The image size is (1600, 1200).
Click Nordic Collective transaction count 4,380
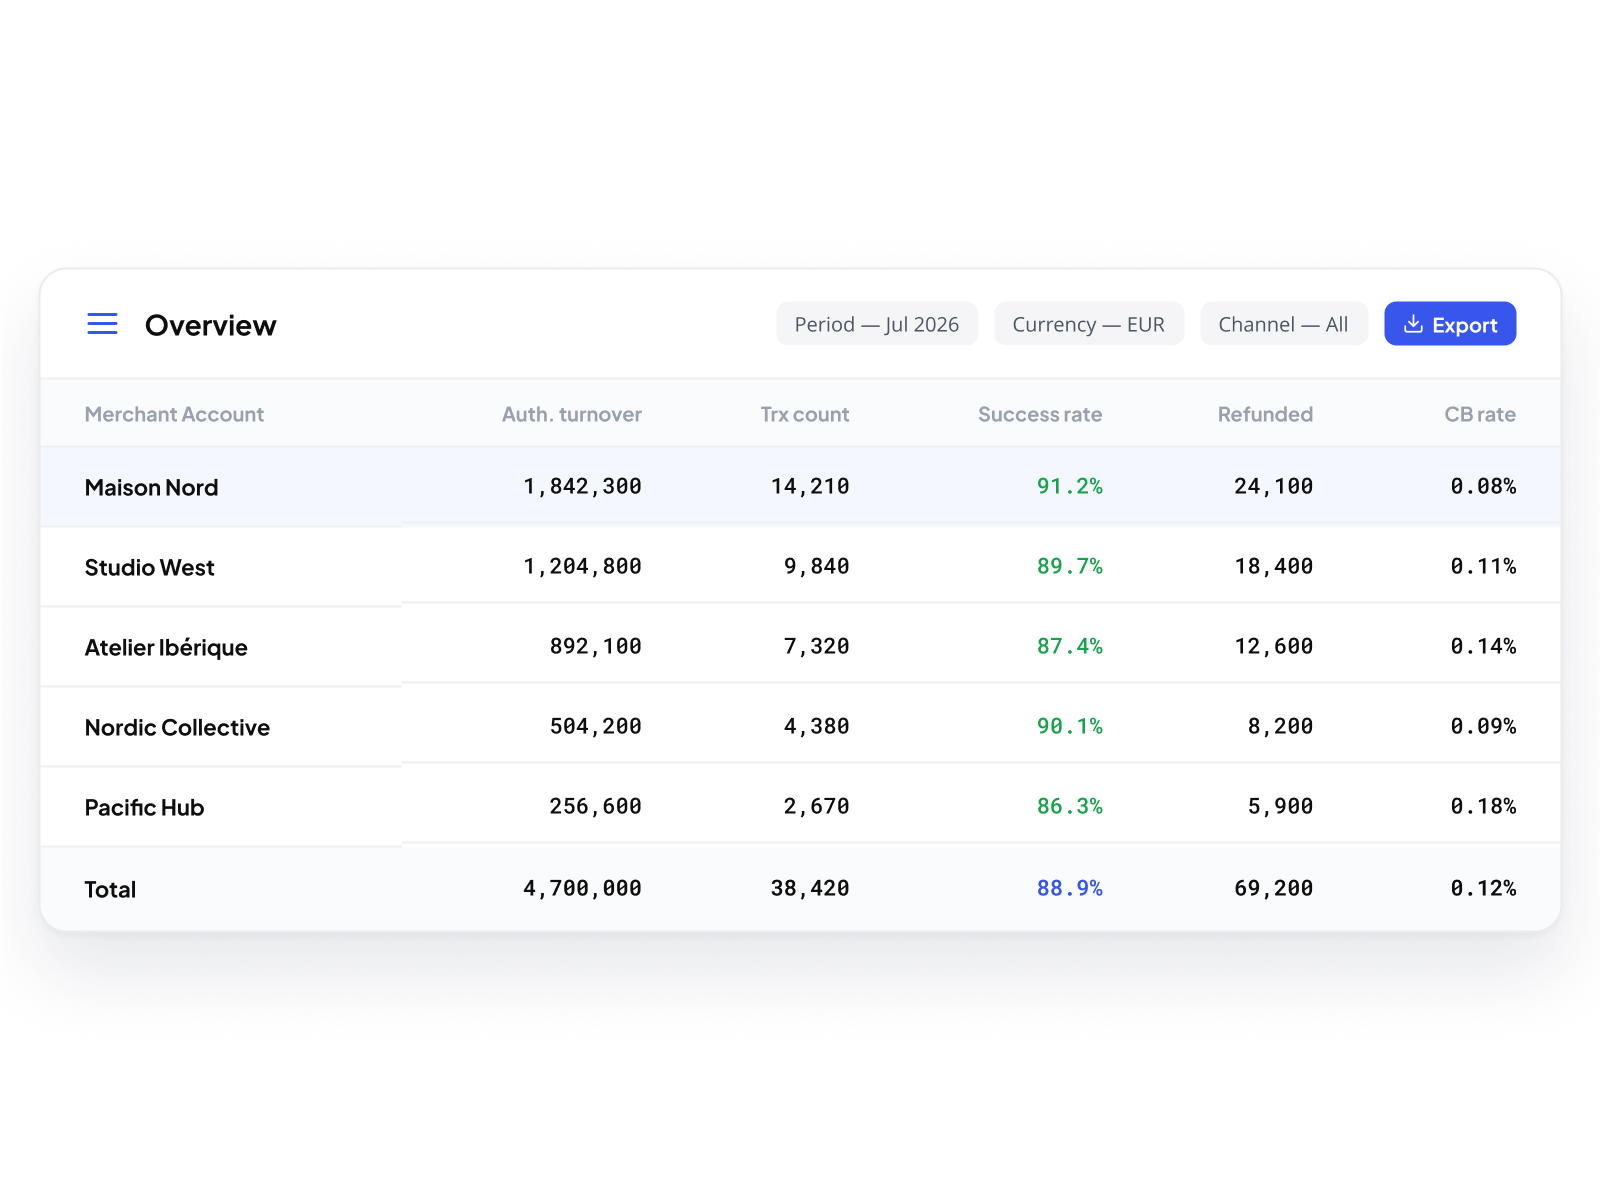coord(816,727)
